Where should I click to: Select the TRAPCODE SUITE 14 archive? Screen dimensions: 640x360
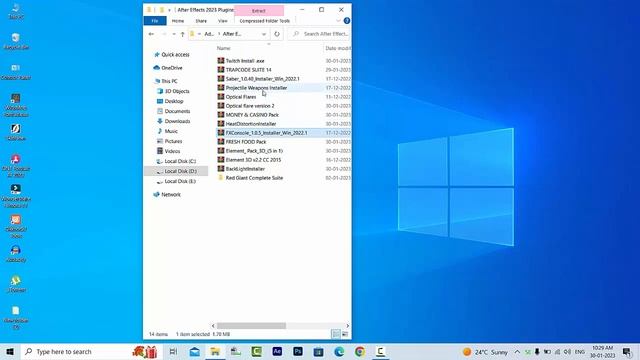[x=248, y=70]
